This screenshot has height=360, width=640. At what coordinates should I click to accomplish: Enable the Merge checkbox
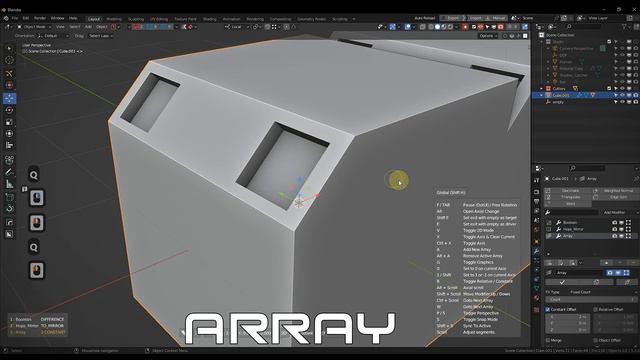(548, 340)
